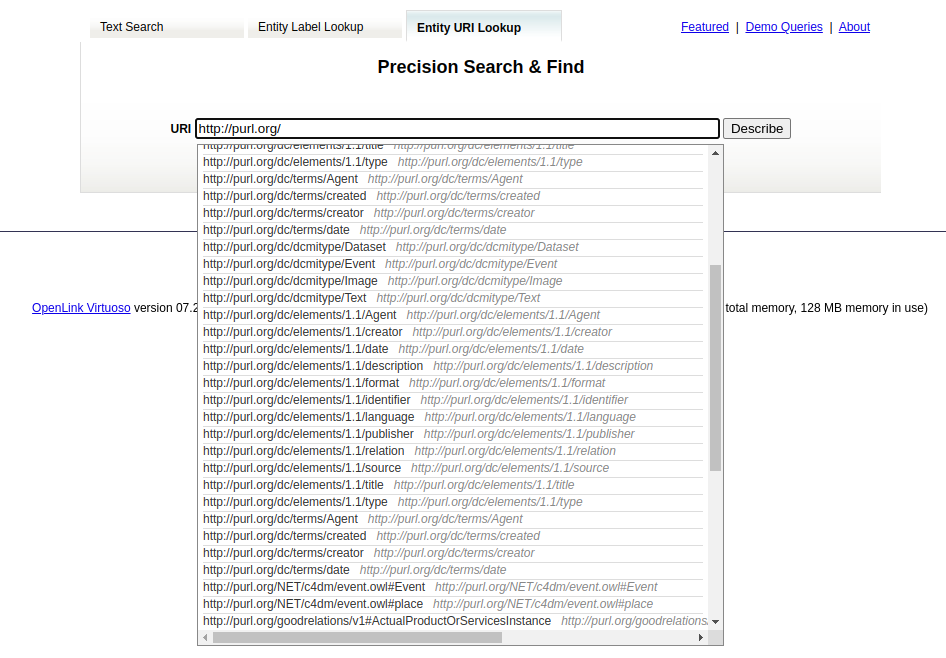The width and height of the screenshot is (946, 658).
Task: Focus the URI input field
Action: point(457,129)
